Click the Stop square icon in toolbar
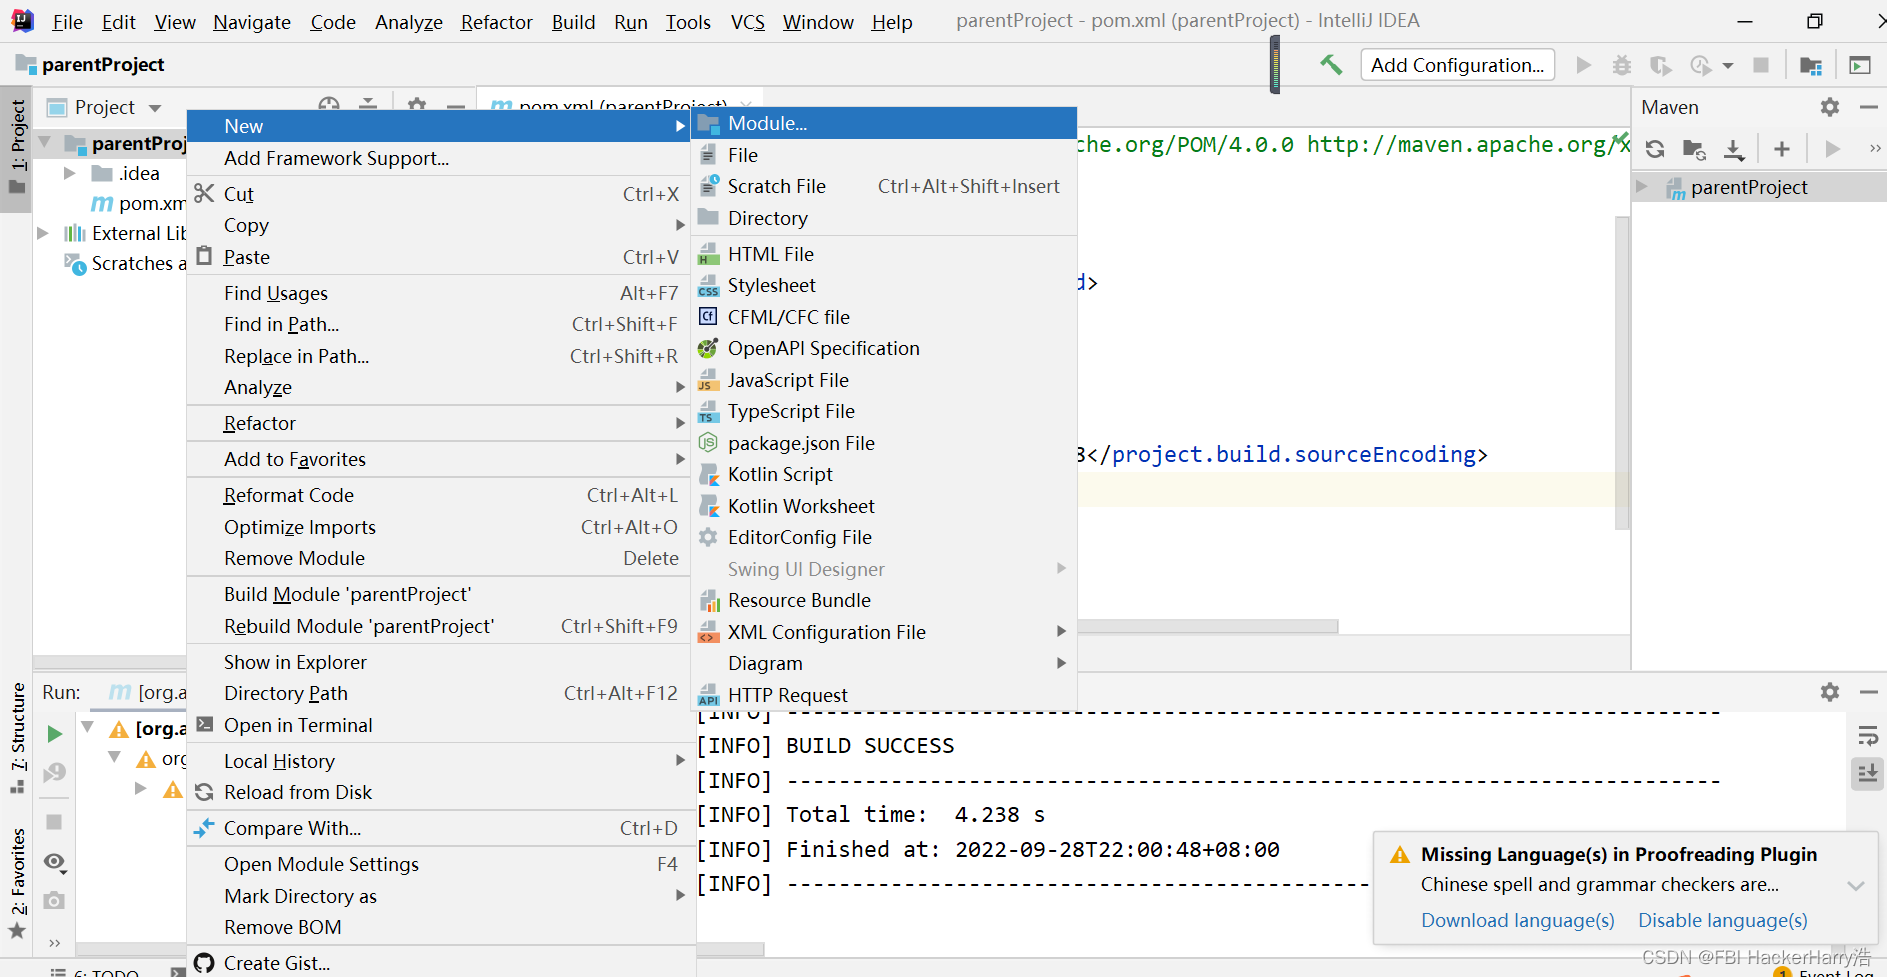 [x=1761, y=65]
